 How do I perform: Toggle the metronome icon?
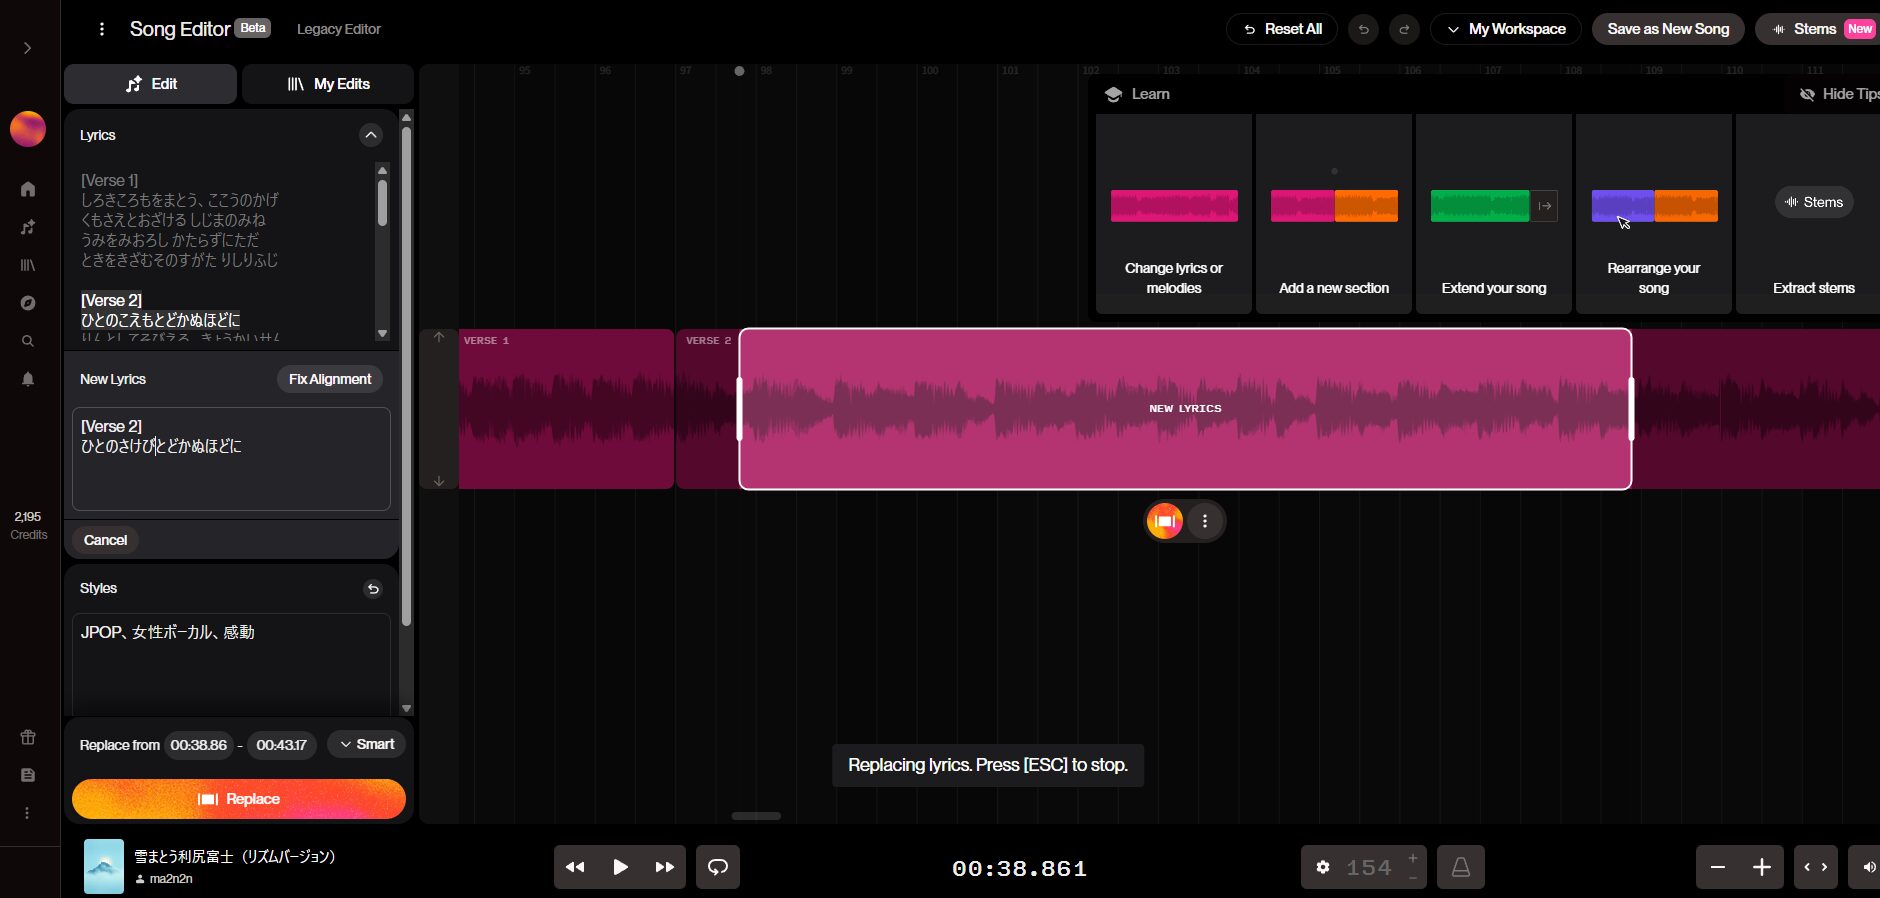[x=1460, y=867]
